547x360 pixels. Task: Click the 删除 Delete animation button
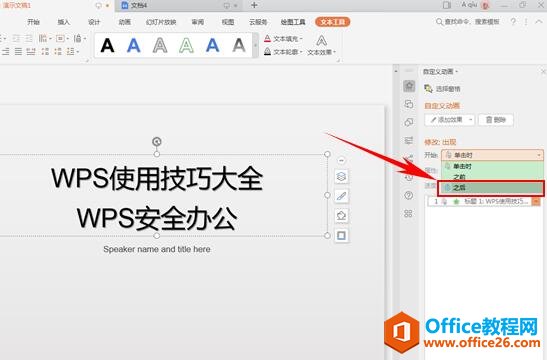[496, 120]
